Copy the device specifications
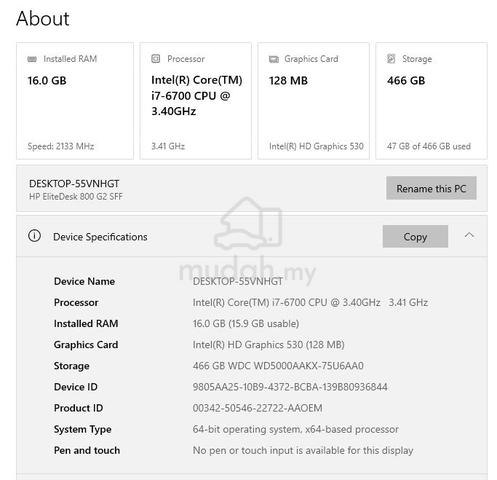Viewport: 497px width, 480px height. [415, 237]
